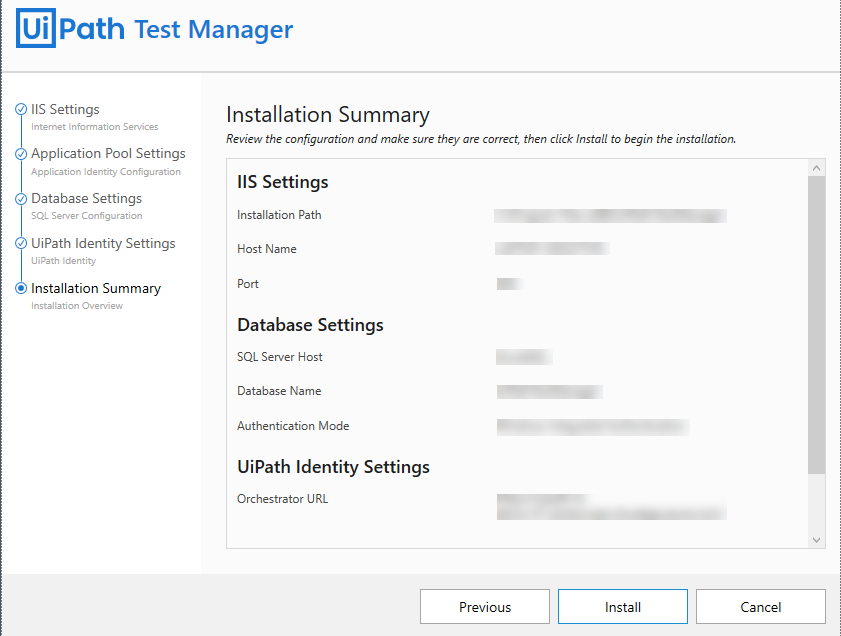Cancel the installation
Screen dimensions: 841x636
point(760,606)
